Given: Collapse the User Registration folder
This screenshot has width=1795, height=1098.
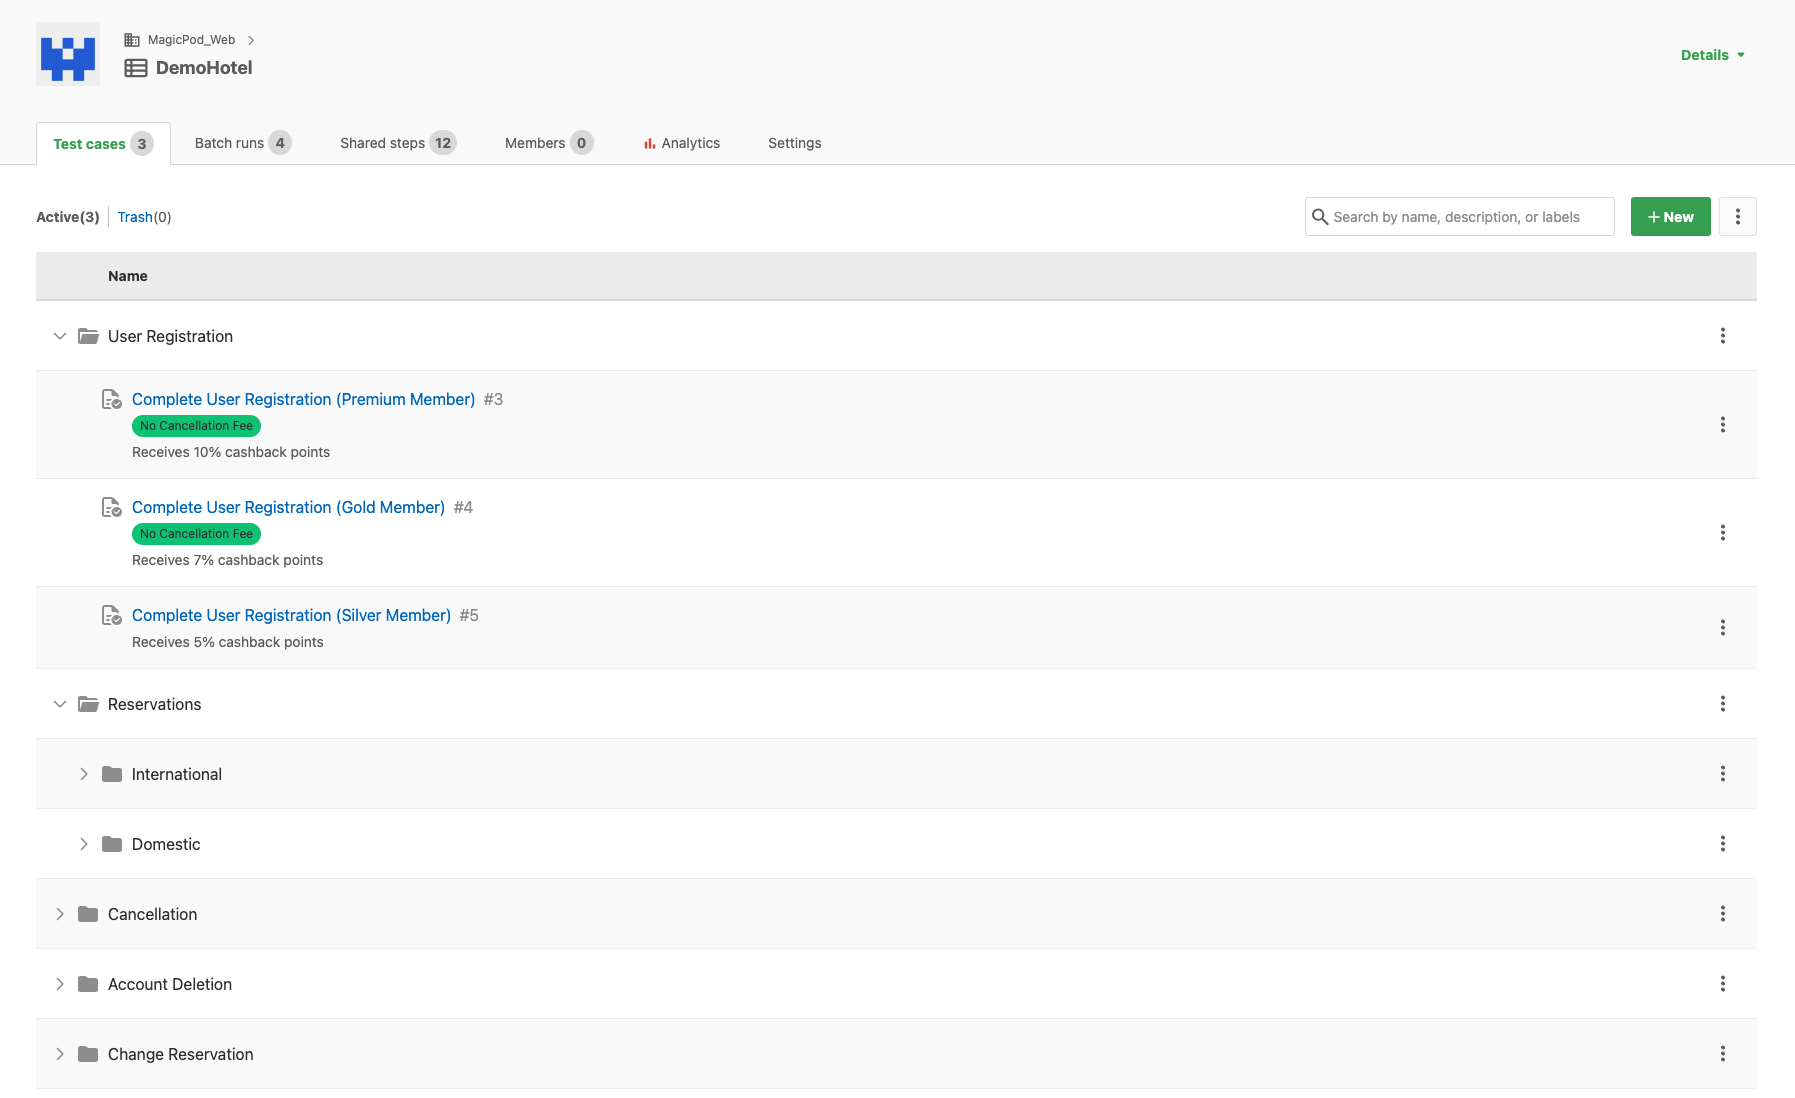Looking at the screenshot, I should 60,336.
